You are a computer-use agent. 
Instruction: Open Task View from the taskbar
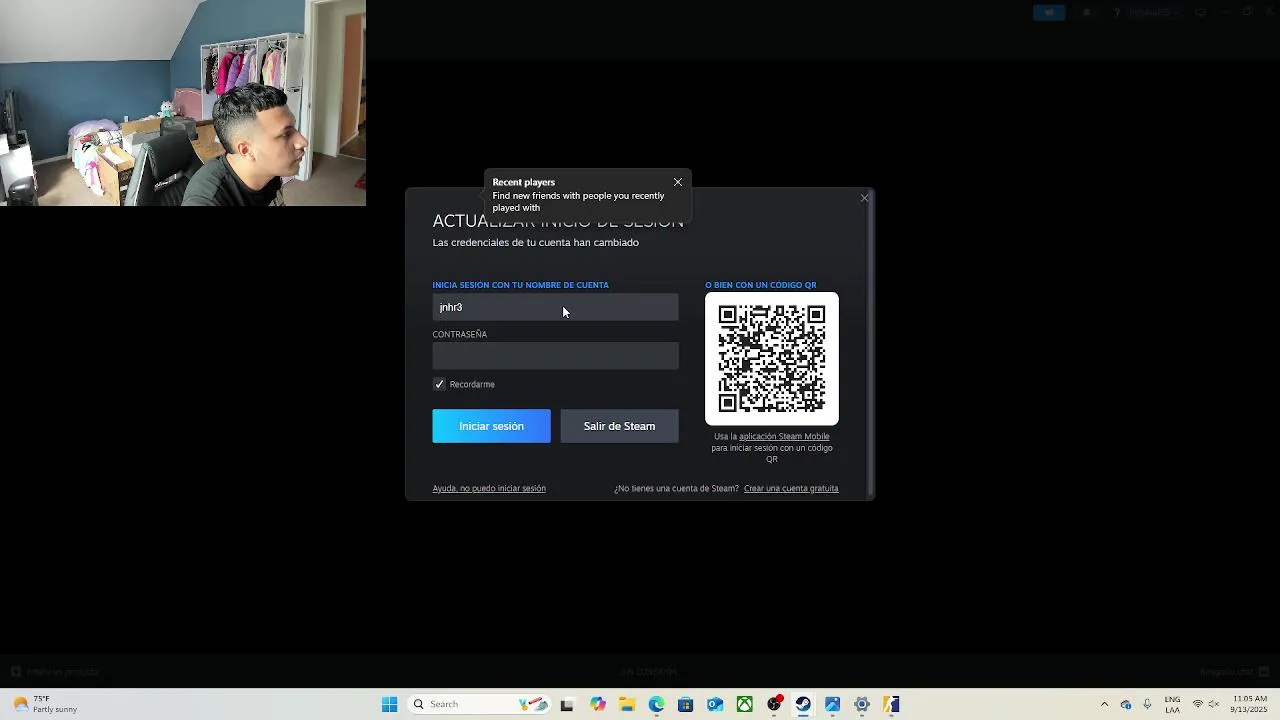click(567, 704)
